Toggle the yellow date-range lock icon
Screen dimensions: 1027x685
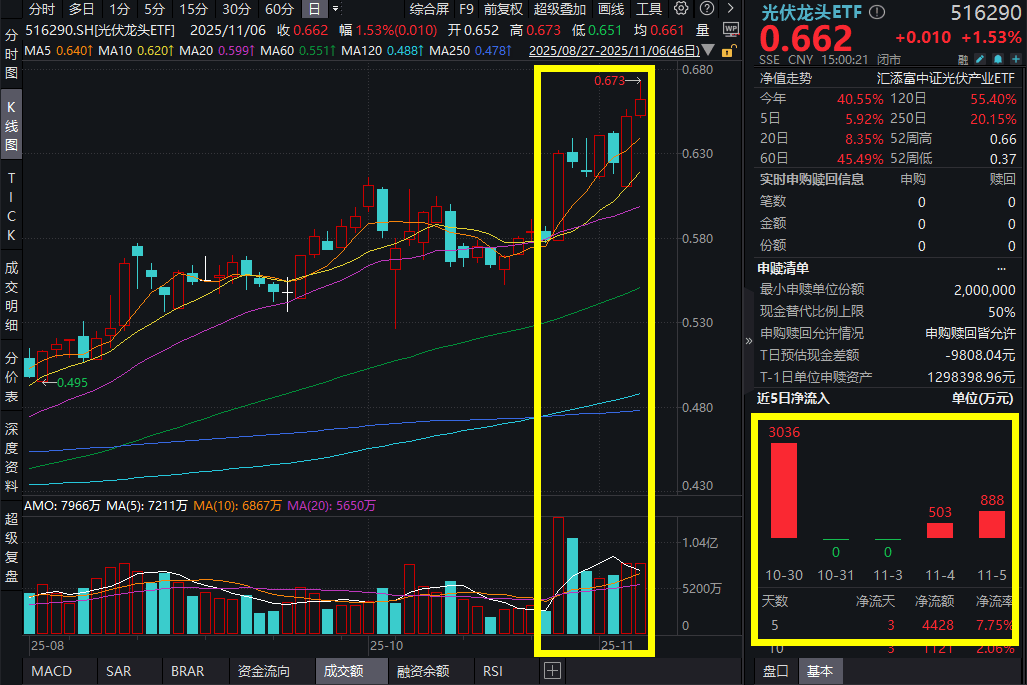728,51
